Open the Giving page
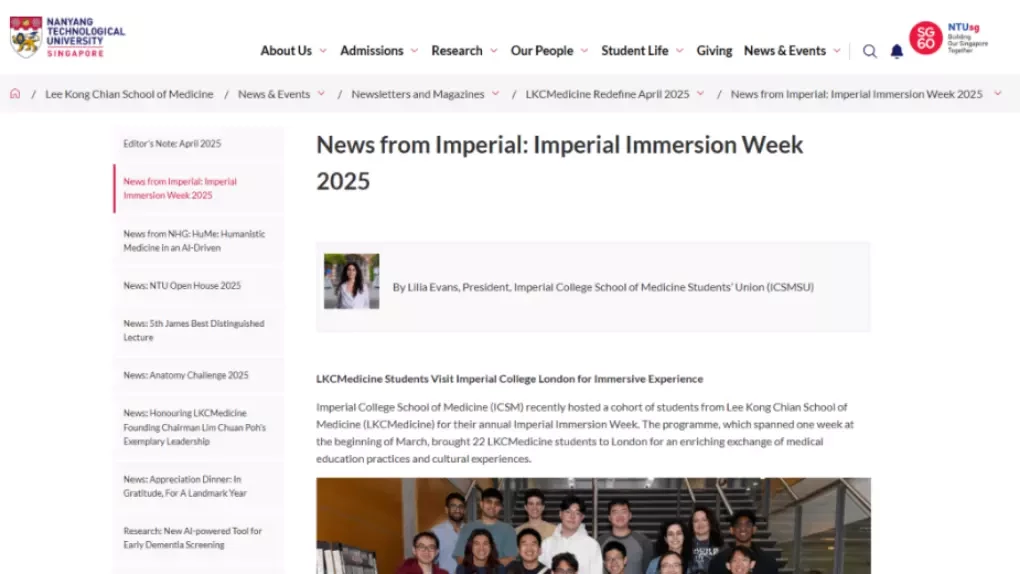1020x574 pixels. click(x=714, y=51)
